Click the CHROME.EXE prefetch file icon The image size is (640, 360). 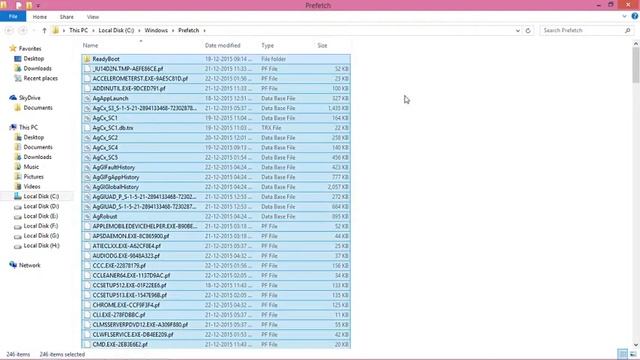87,305
